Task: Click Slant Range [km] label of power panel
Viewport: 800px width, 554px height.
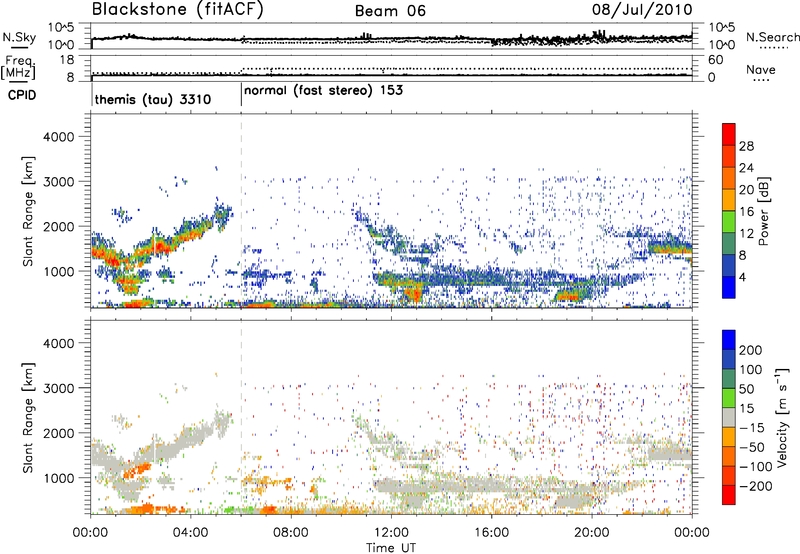Action: coord(28,211)
